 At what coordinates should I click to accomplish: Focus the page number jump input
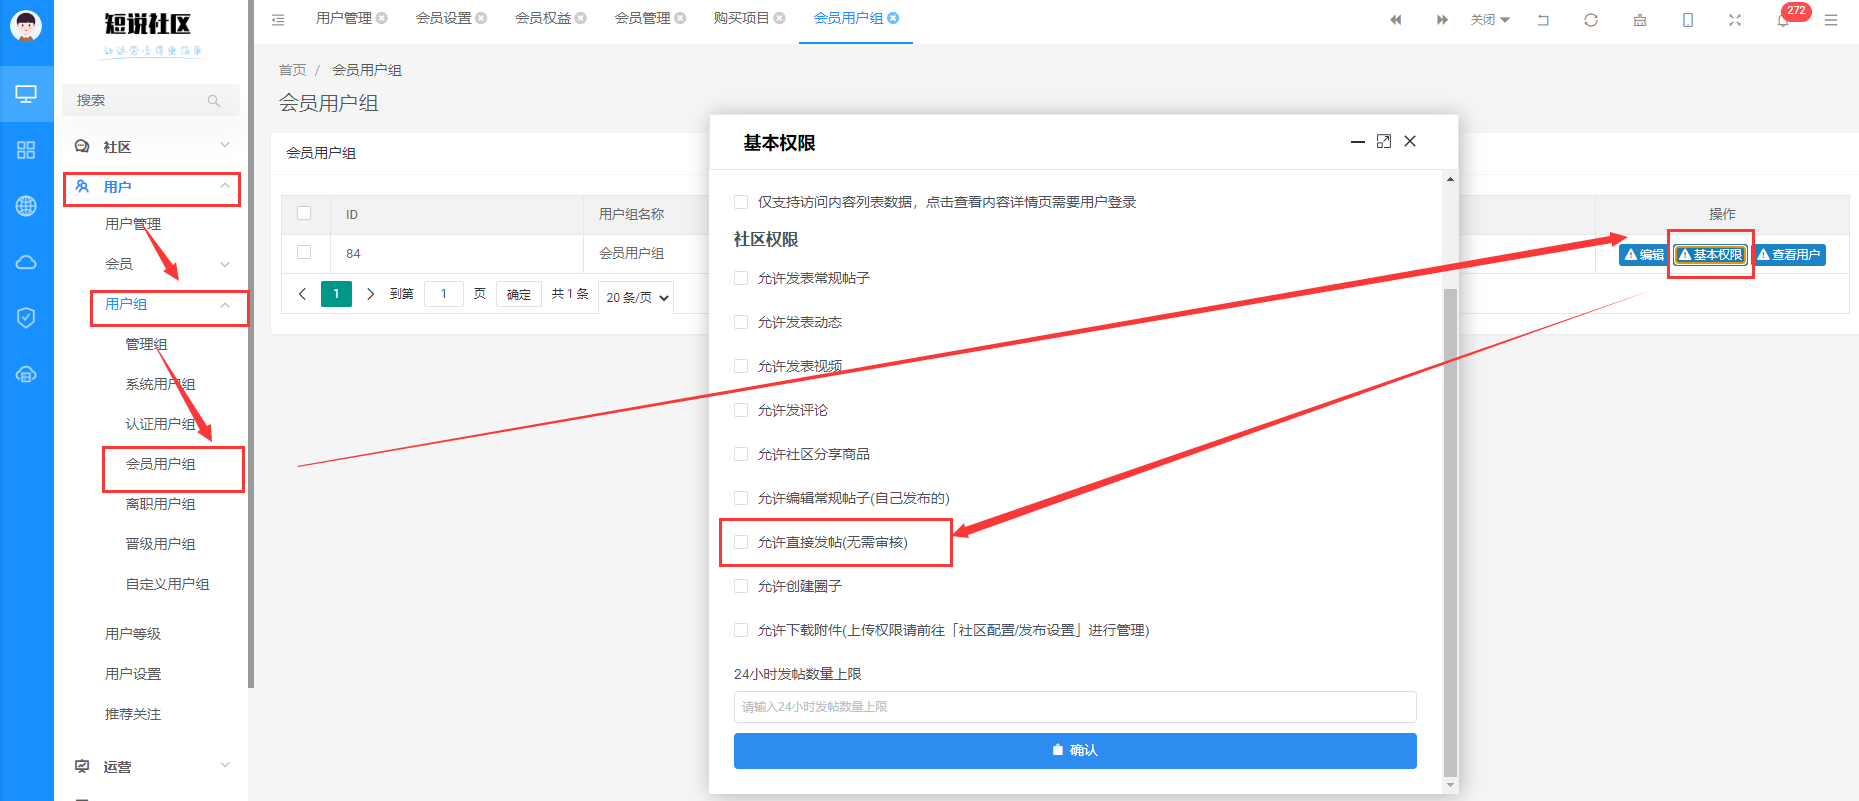[443, 294]
